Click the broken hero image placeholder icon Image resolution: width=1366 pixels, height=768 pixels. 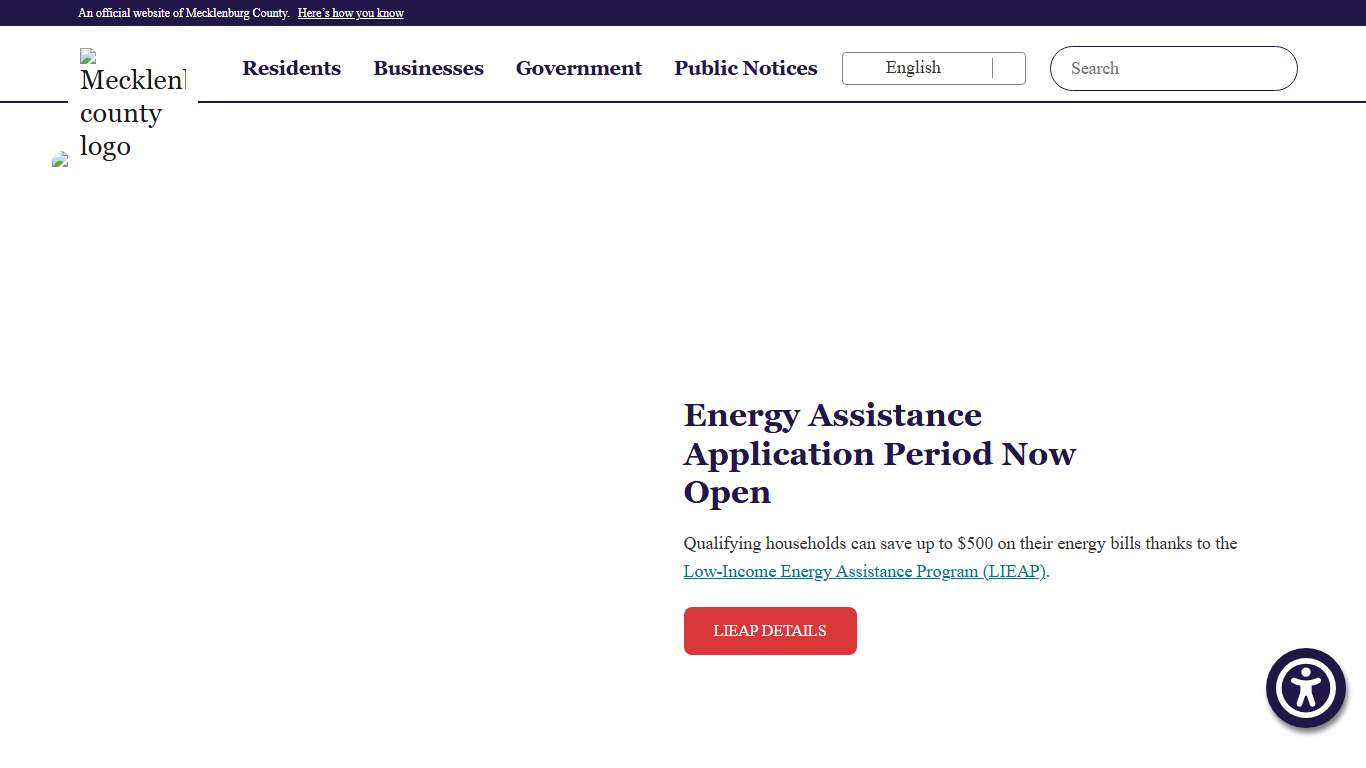[x=60, y=160]
